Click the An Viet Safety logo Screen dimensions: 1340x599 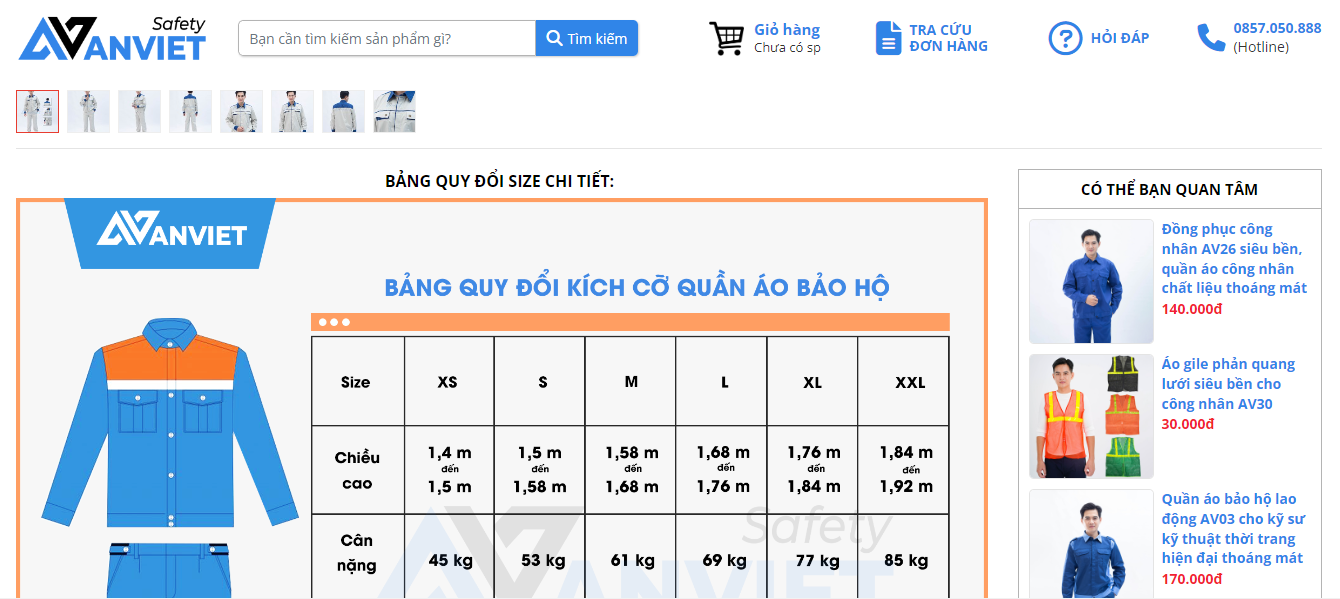click(112, 39)
